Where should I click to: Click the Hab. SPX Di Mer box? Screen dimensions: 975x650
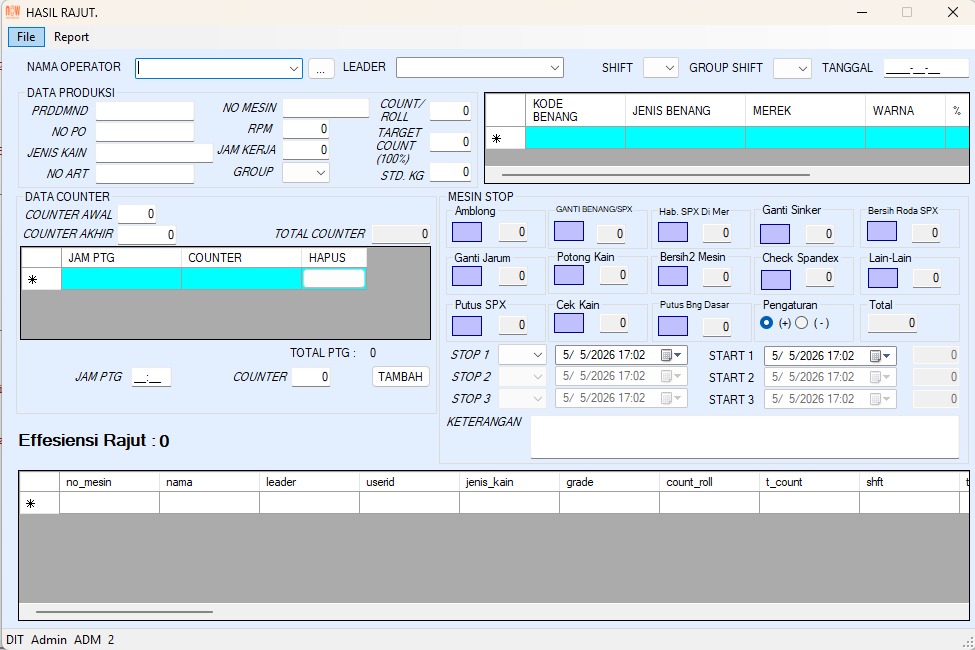click(x=673, y=232)
